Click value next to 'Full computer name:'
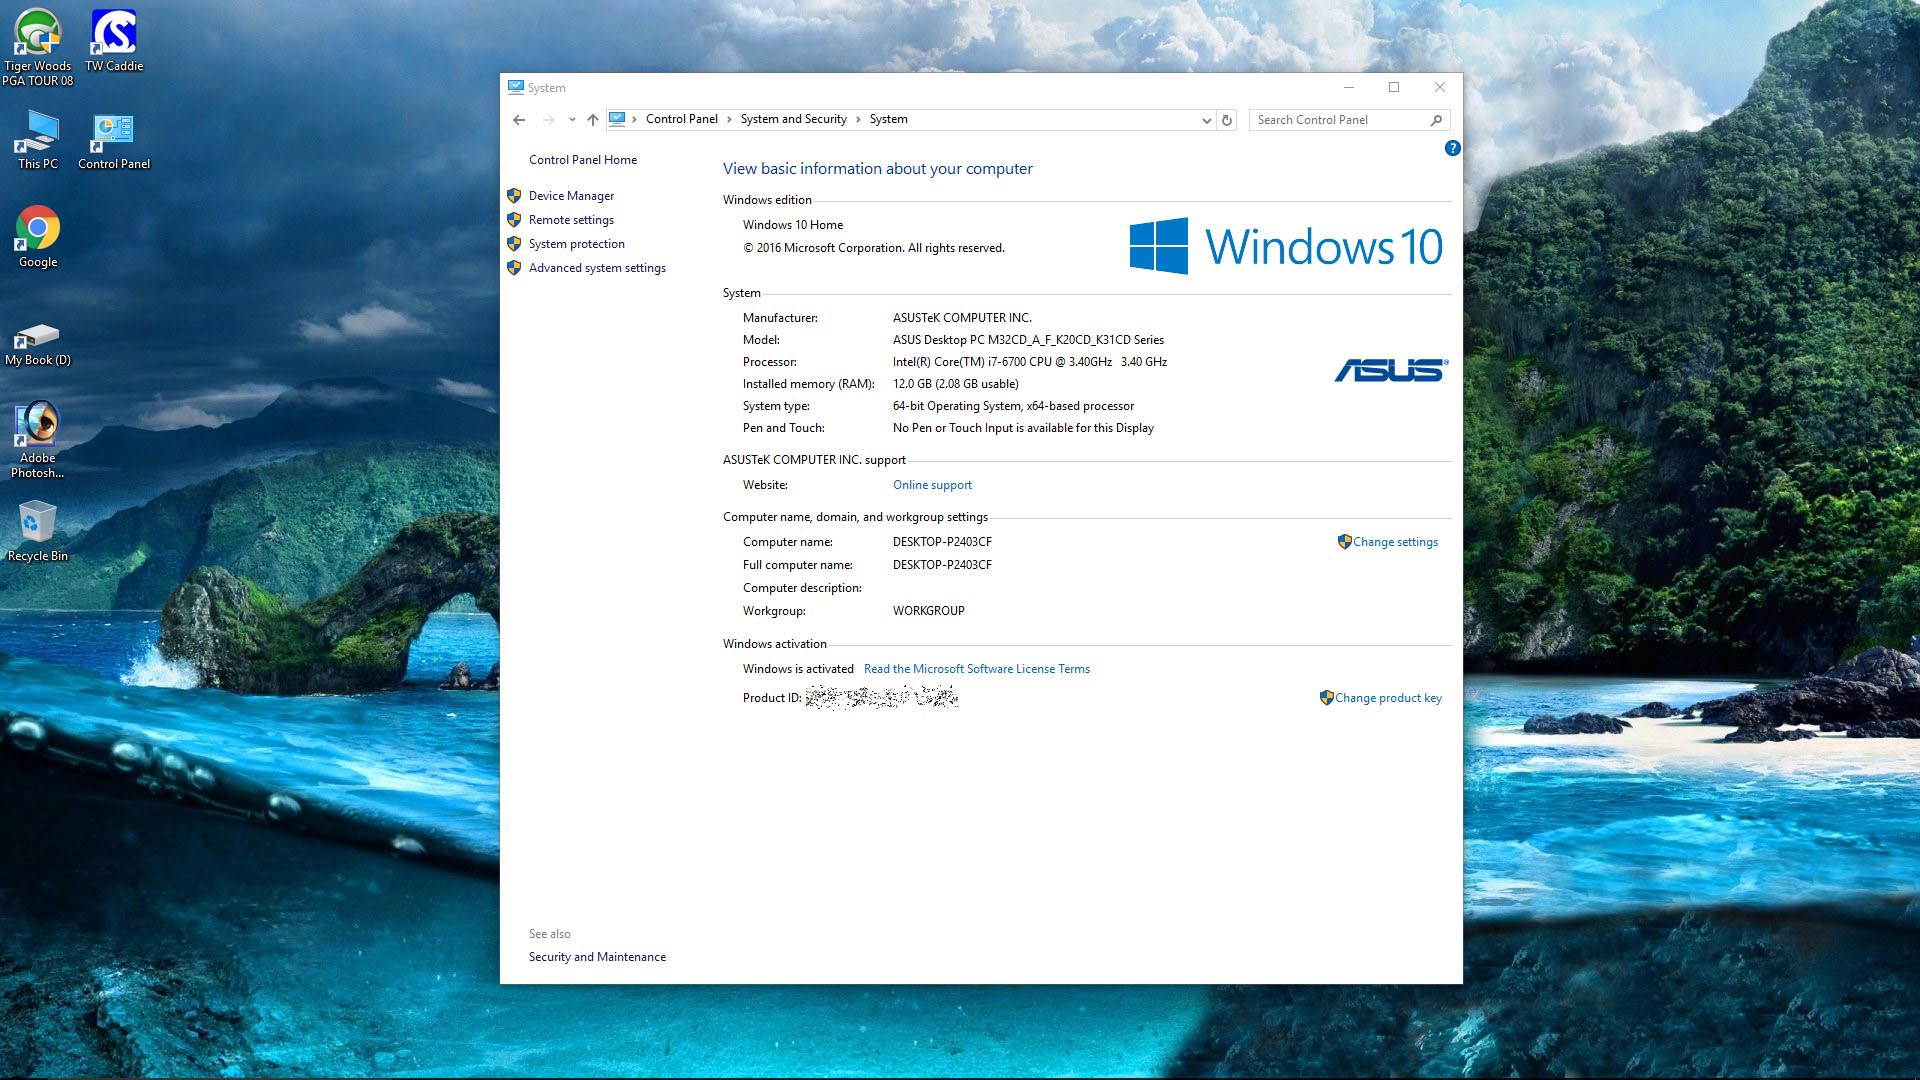The height and width of the screenshot is (1080, 1920). click(942, 565)
